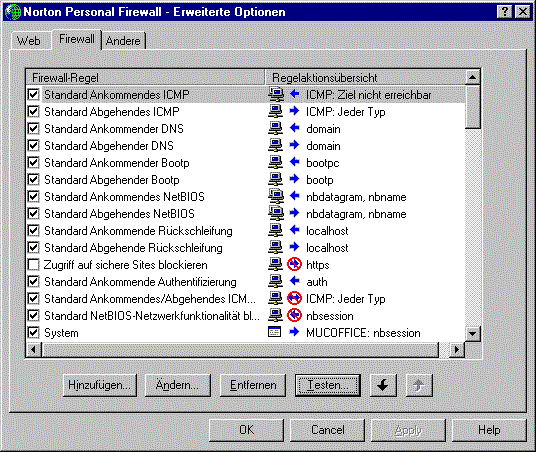536x452 pixels.
Task: Close the Erweiterte Optionen dialog
Action: tap(523, 12)
